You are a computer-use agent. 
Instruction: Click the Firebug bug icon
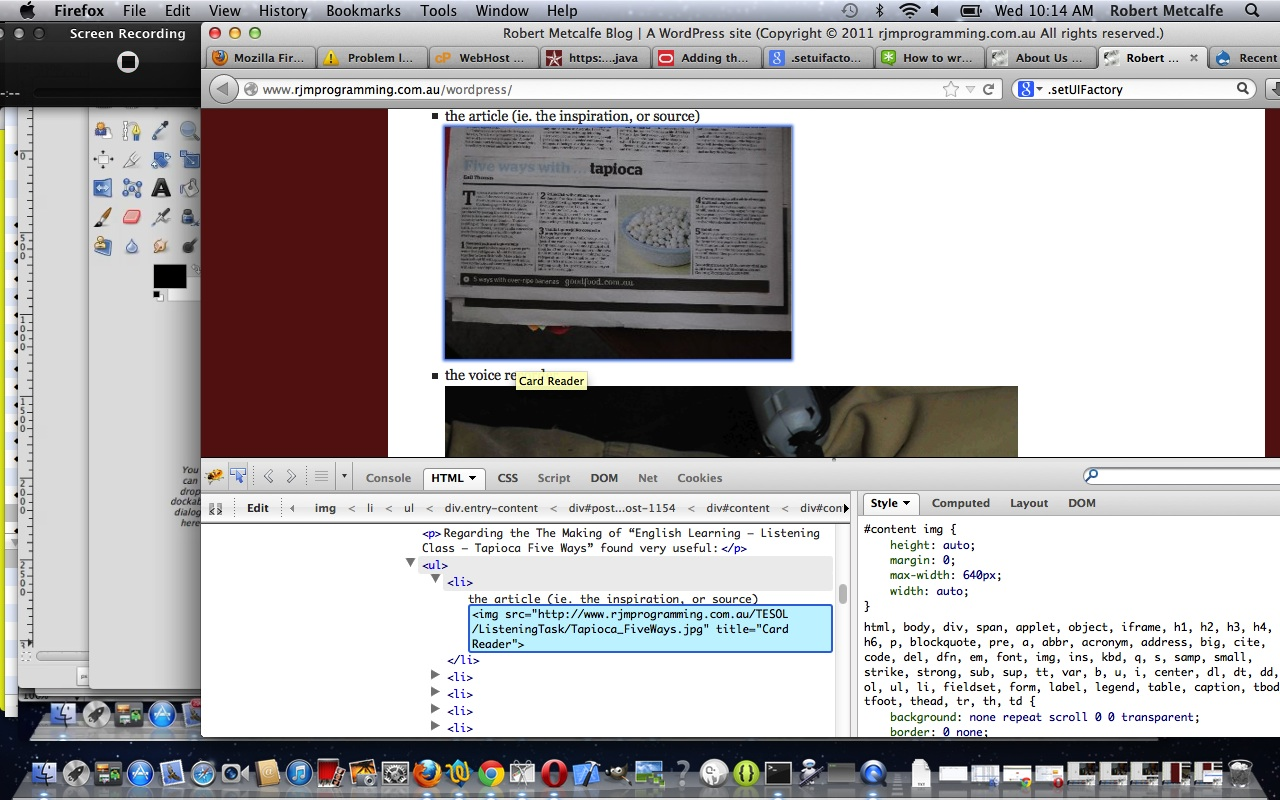point(215,477)
